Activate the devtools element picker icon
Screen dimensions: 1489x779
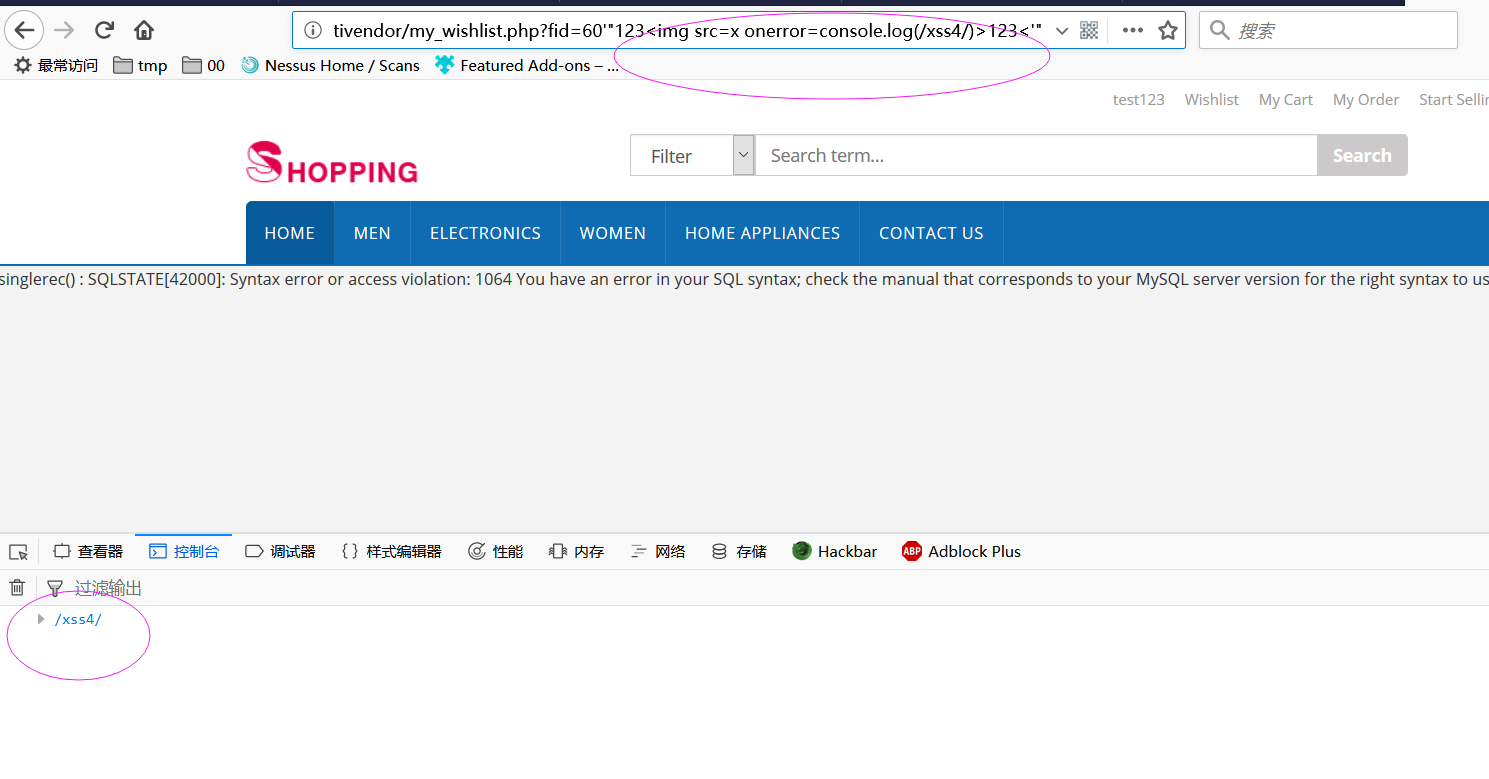(x=18, y=552)
